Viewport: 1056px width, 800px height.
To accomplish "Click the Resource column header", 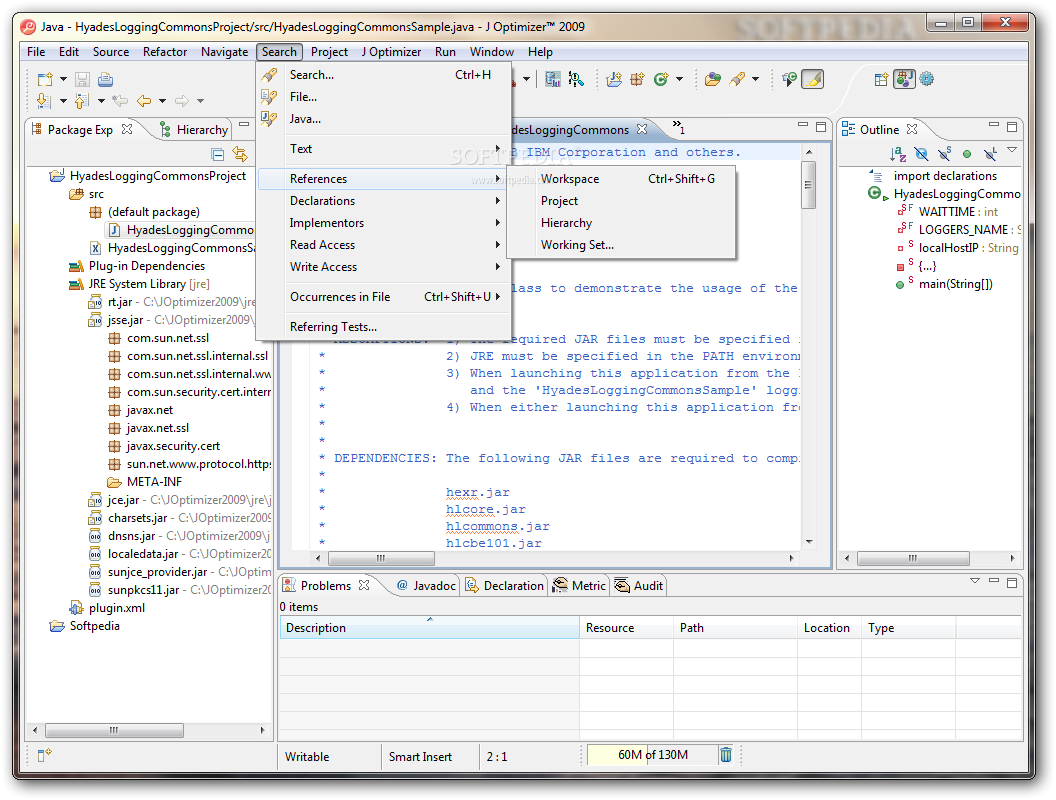I will (626, 628).
